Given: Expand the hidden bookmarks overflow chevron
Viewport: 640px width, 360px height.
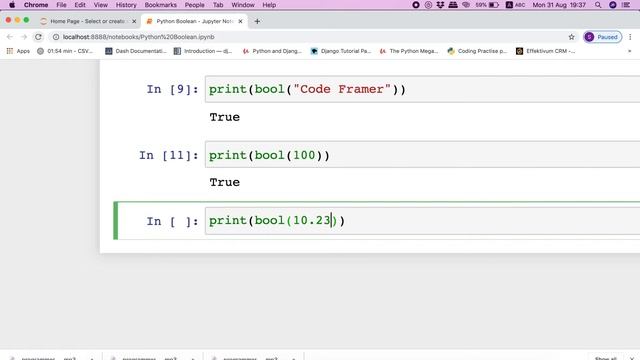Looking at the screenshot, I should [629, 51].
